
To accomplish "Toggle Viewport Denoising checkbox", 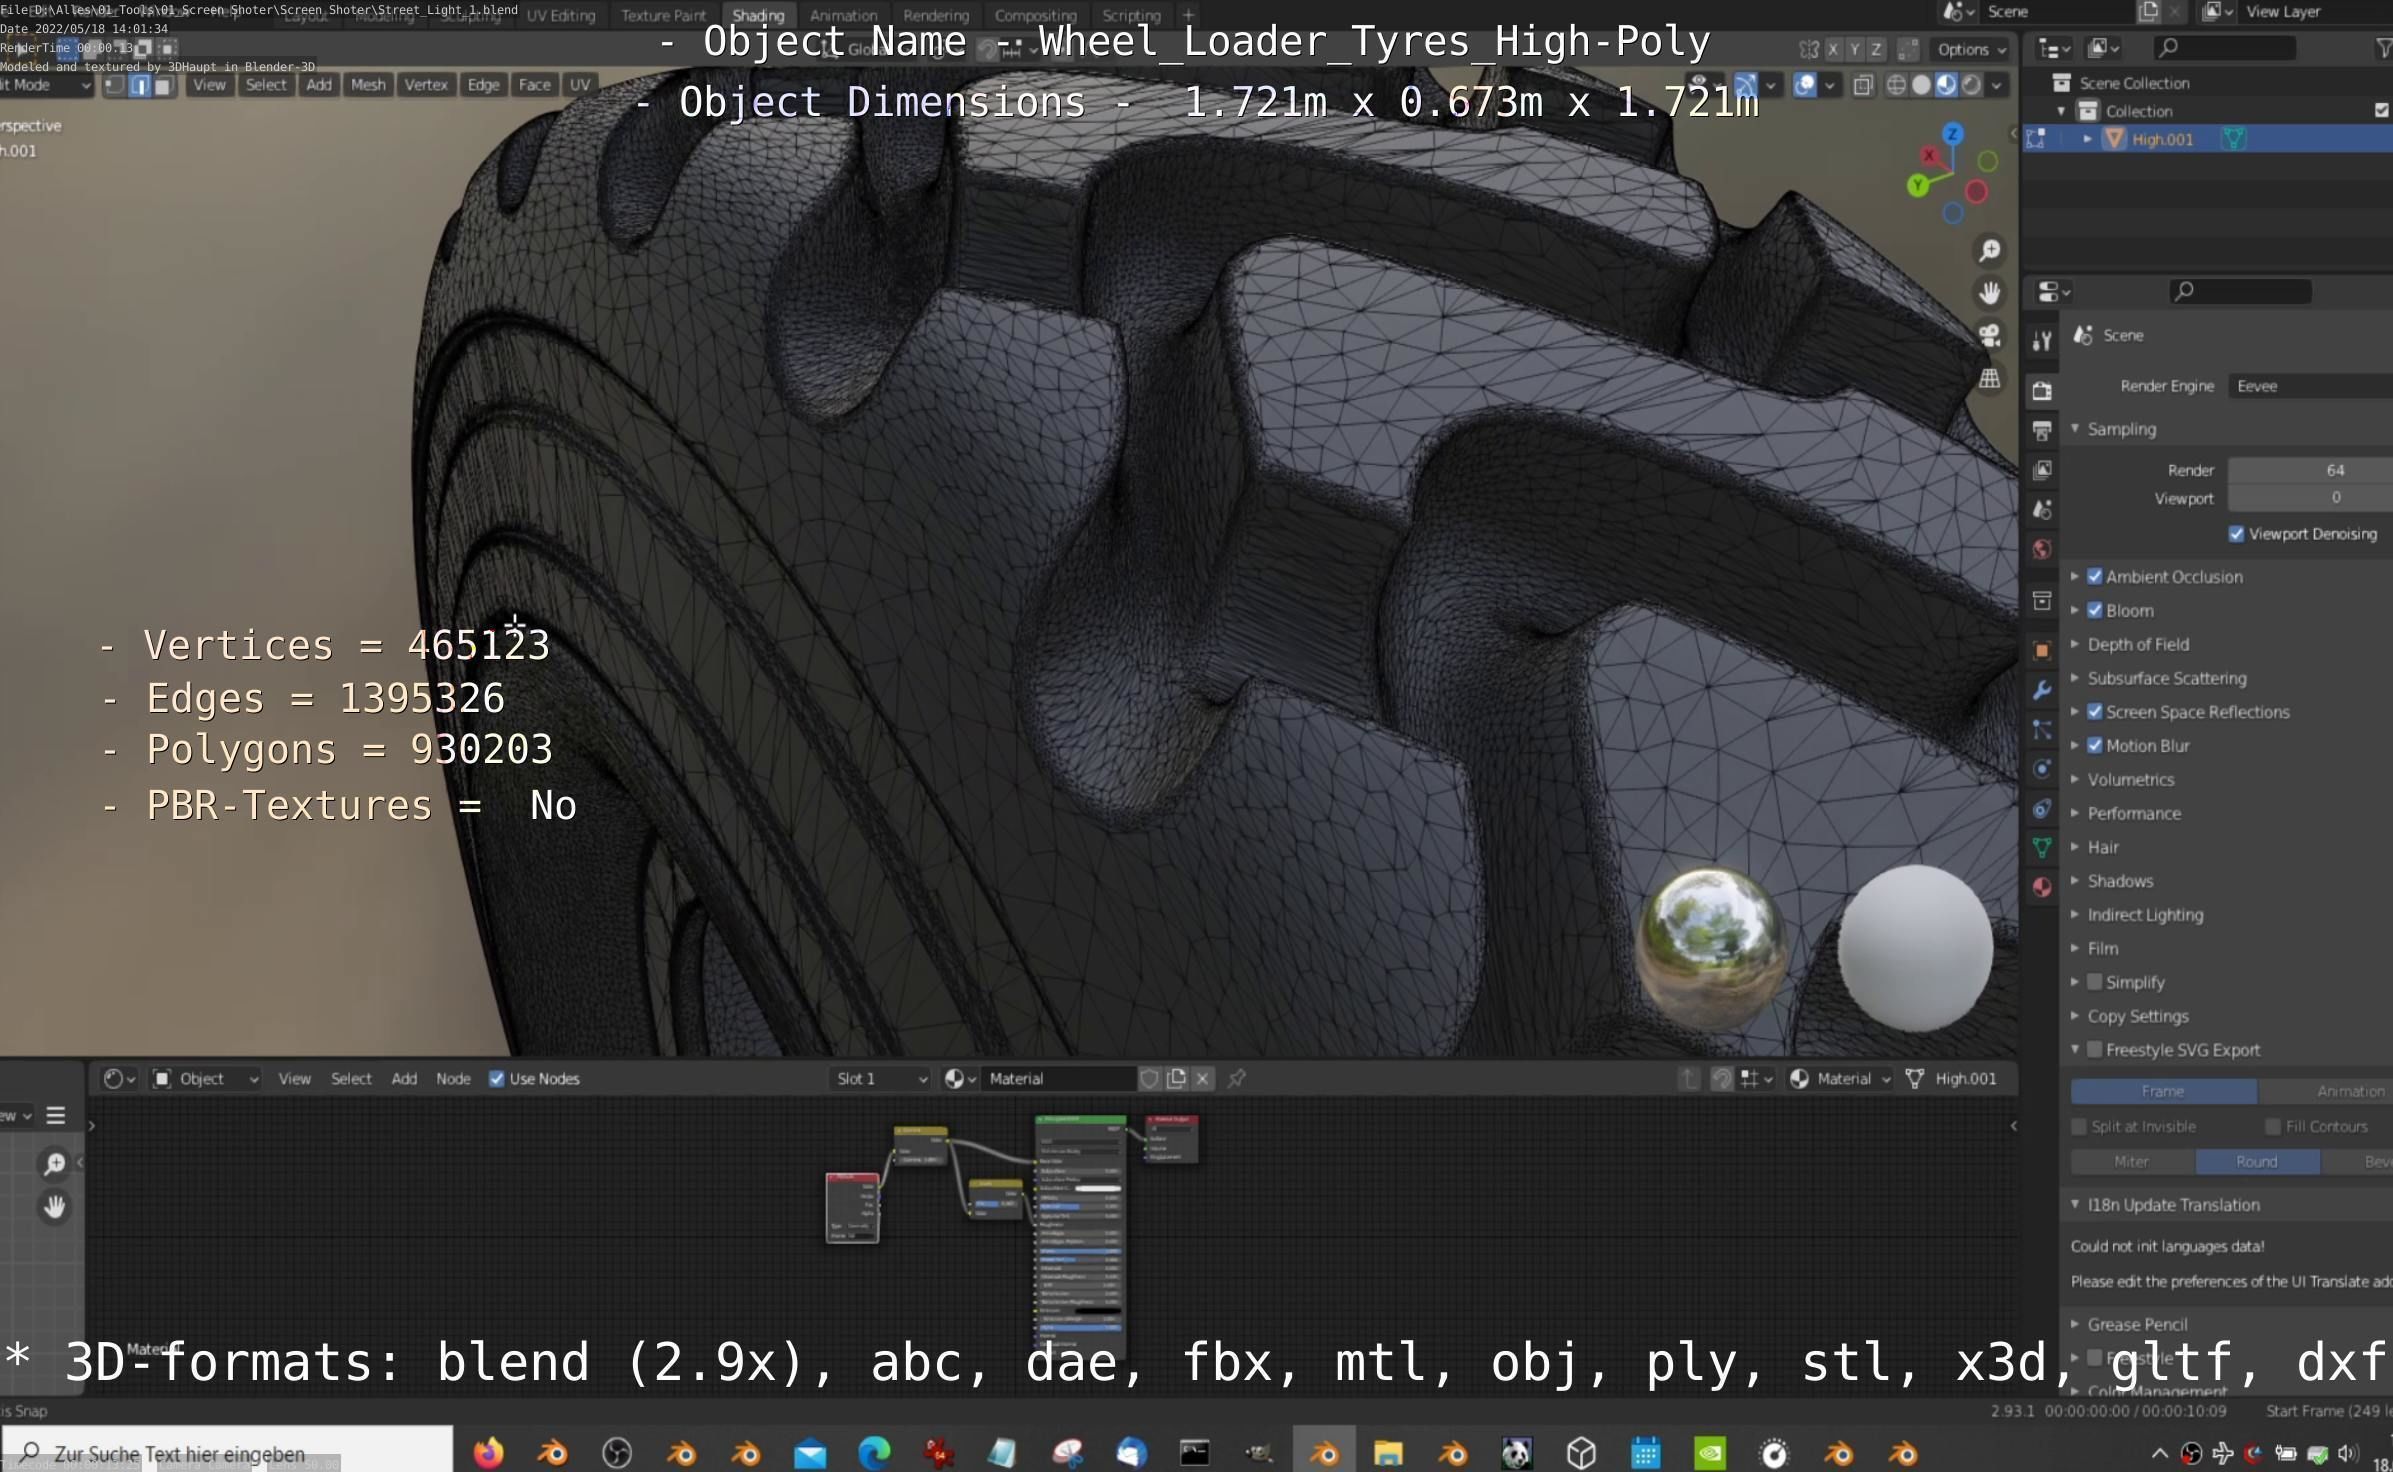I will pyautogui.click(x=2237, y=534).
